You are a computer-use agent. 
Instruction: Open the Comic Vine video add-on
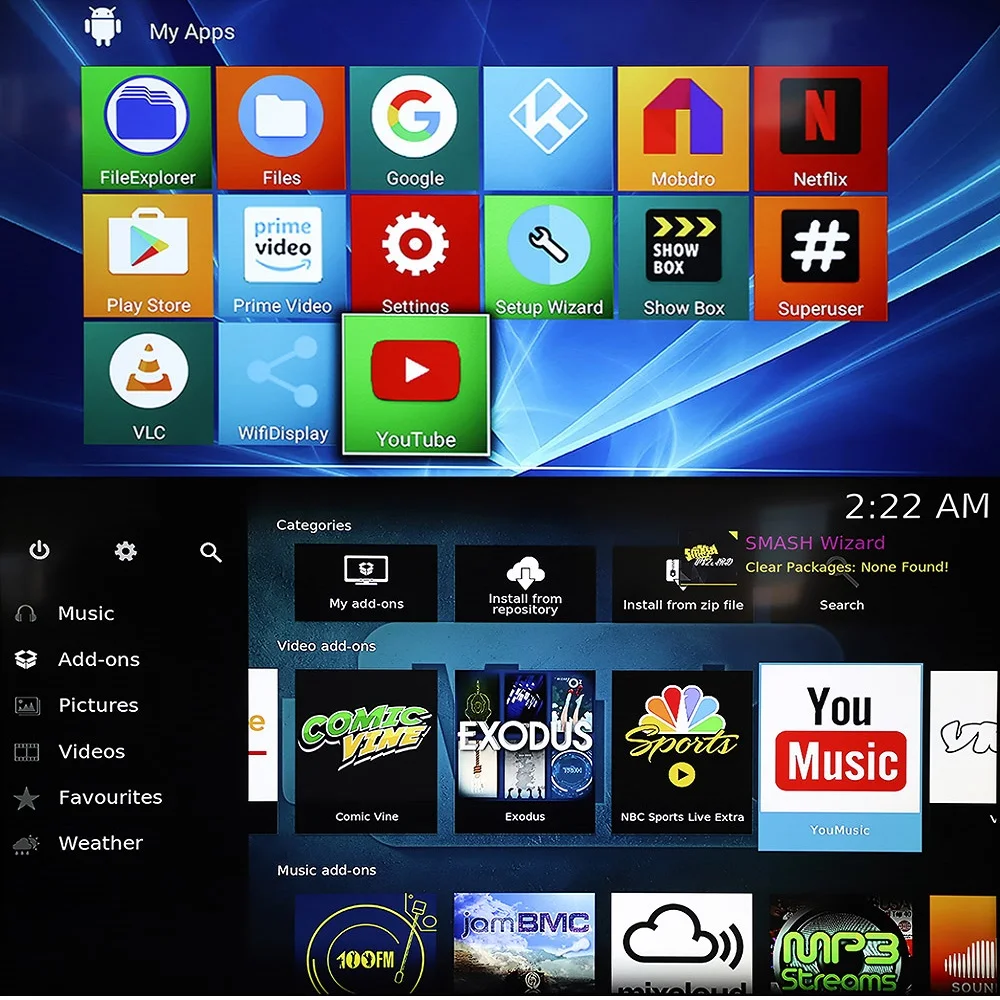(366, 751)
